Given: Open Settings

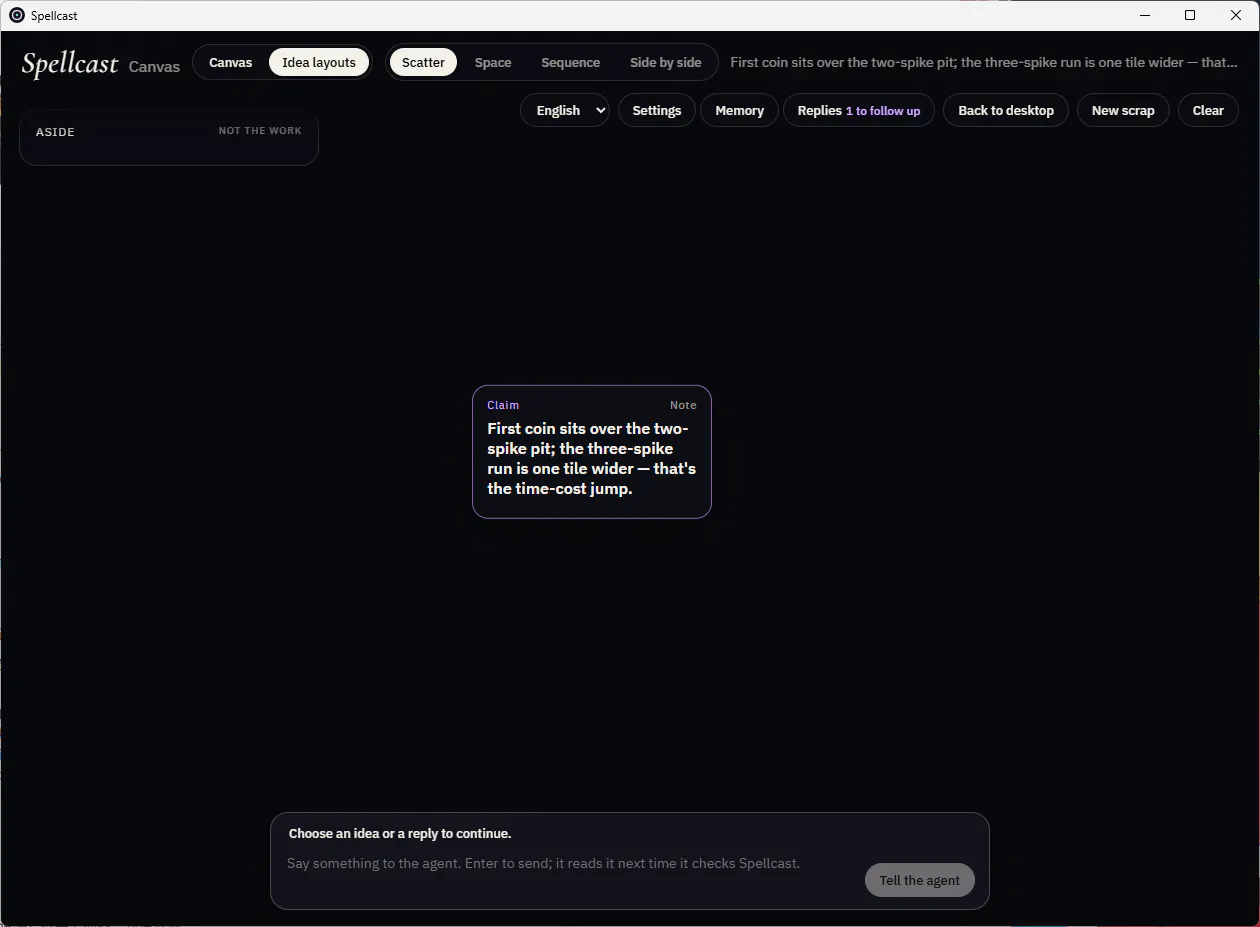Looking at the screenshot, I should (657, 110).
